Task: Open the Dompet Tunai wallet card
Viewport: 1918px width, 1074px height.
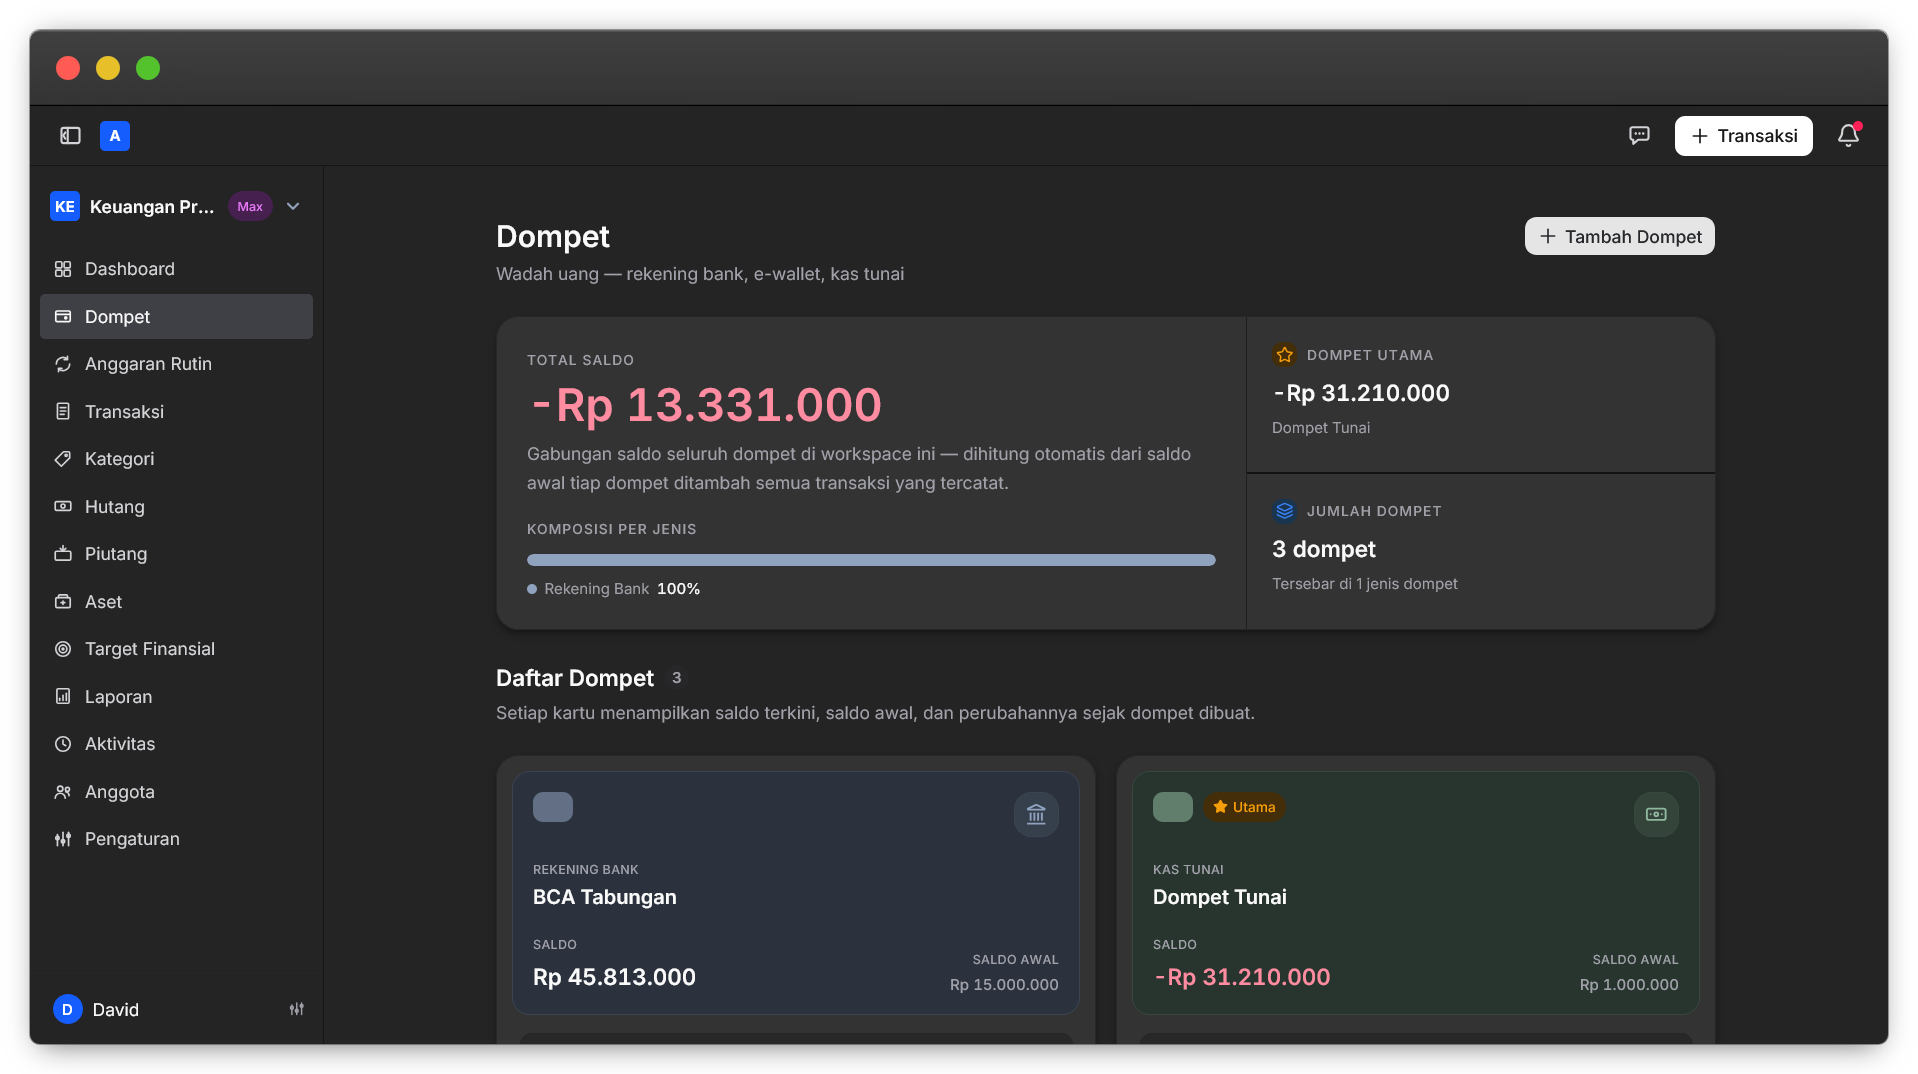Action: coord(1415,893)
